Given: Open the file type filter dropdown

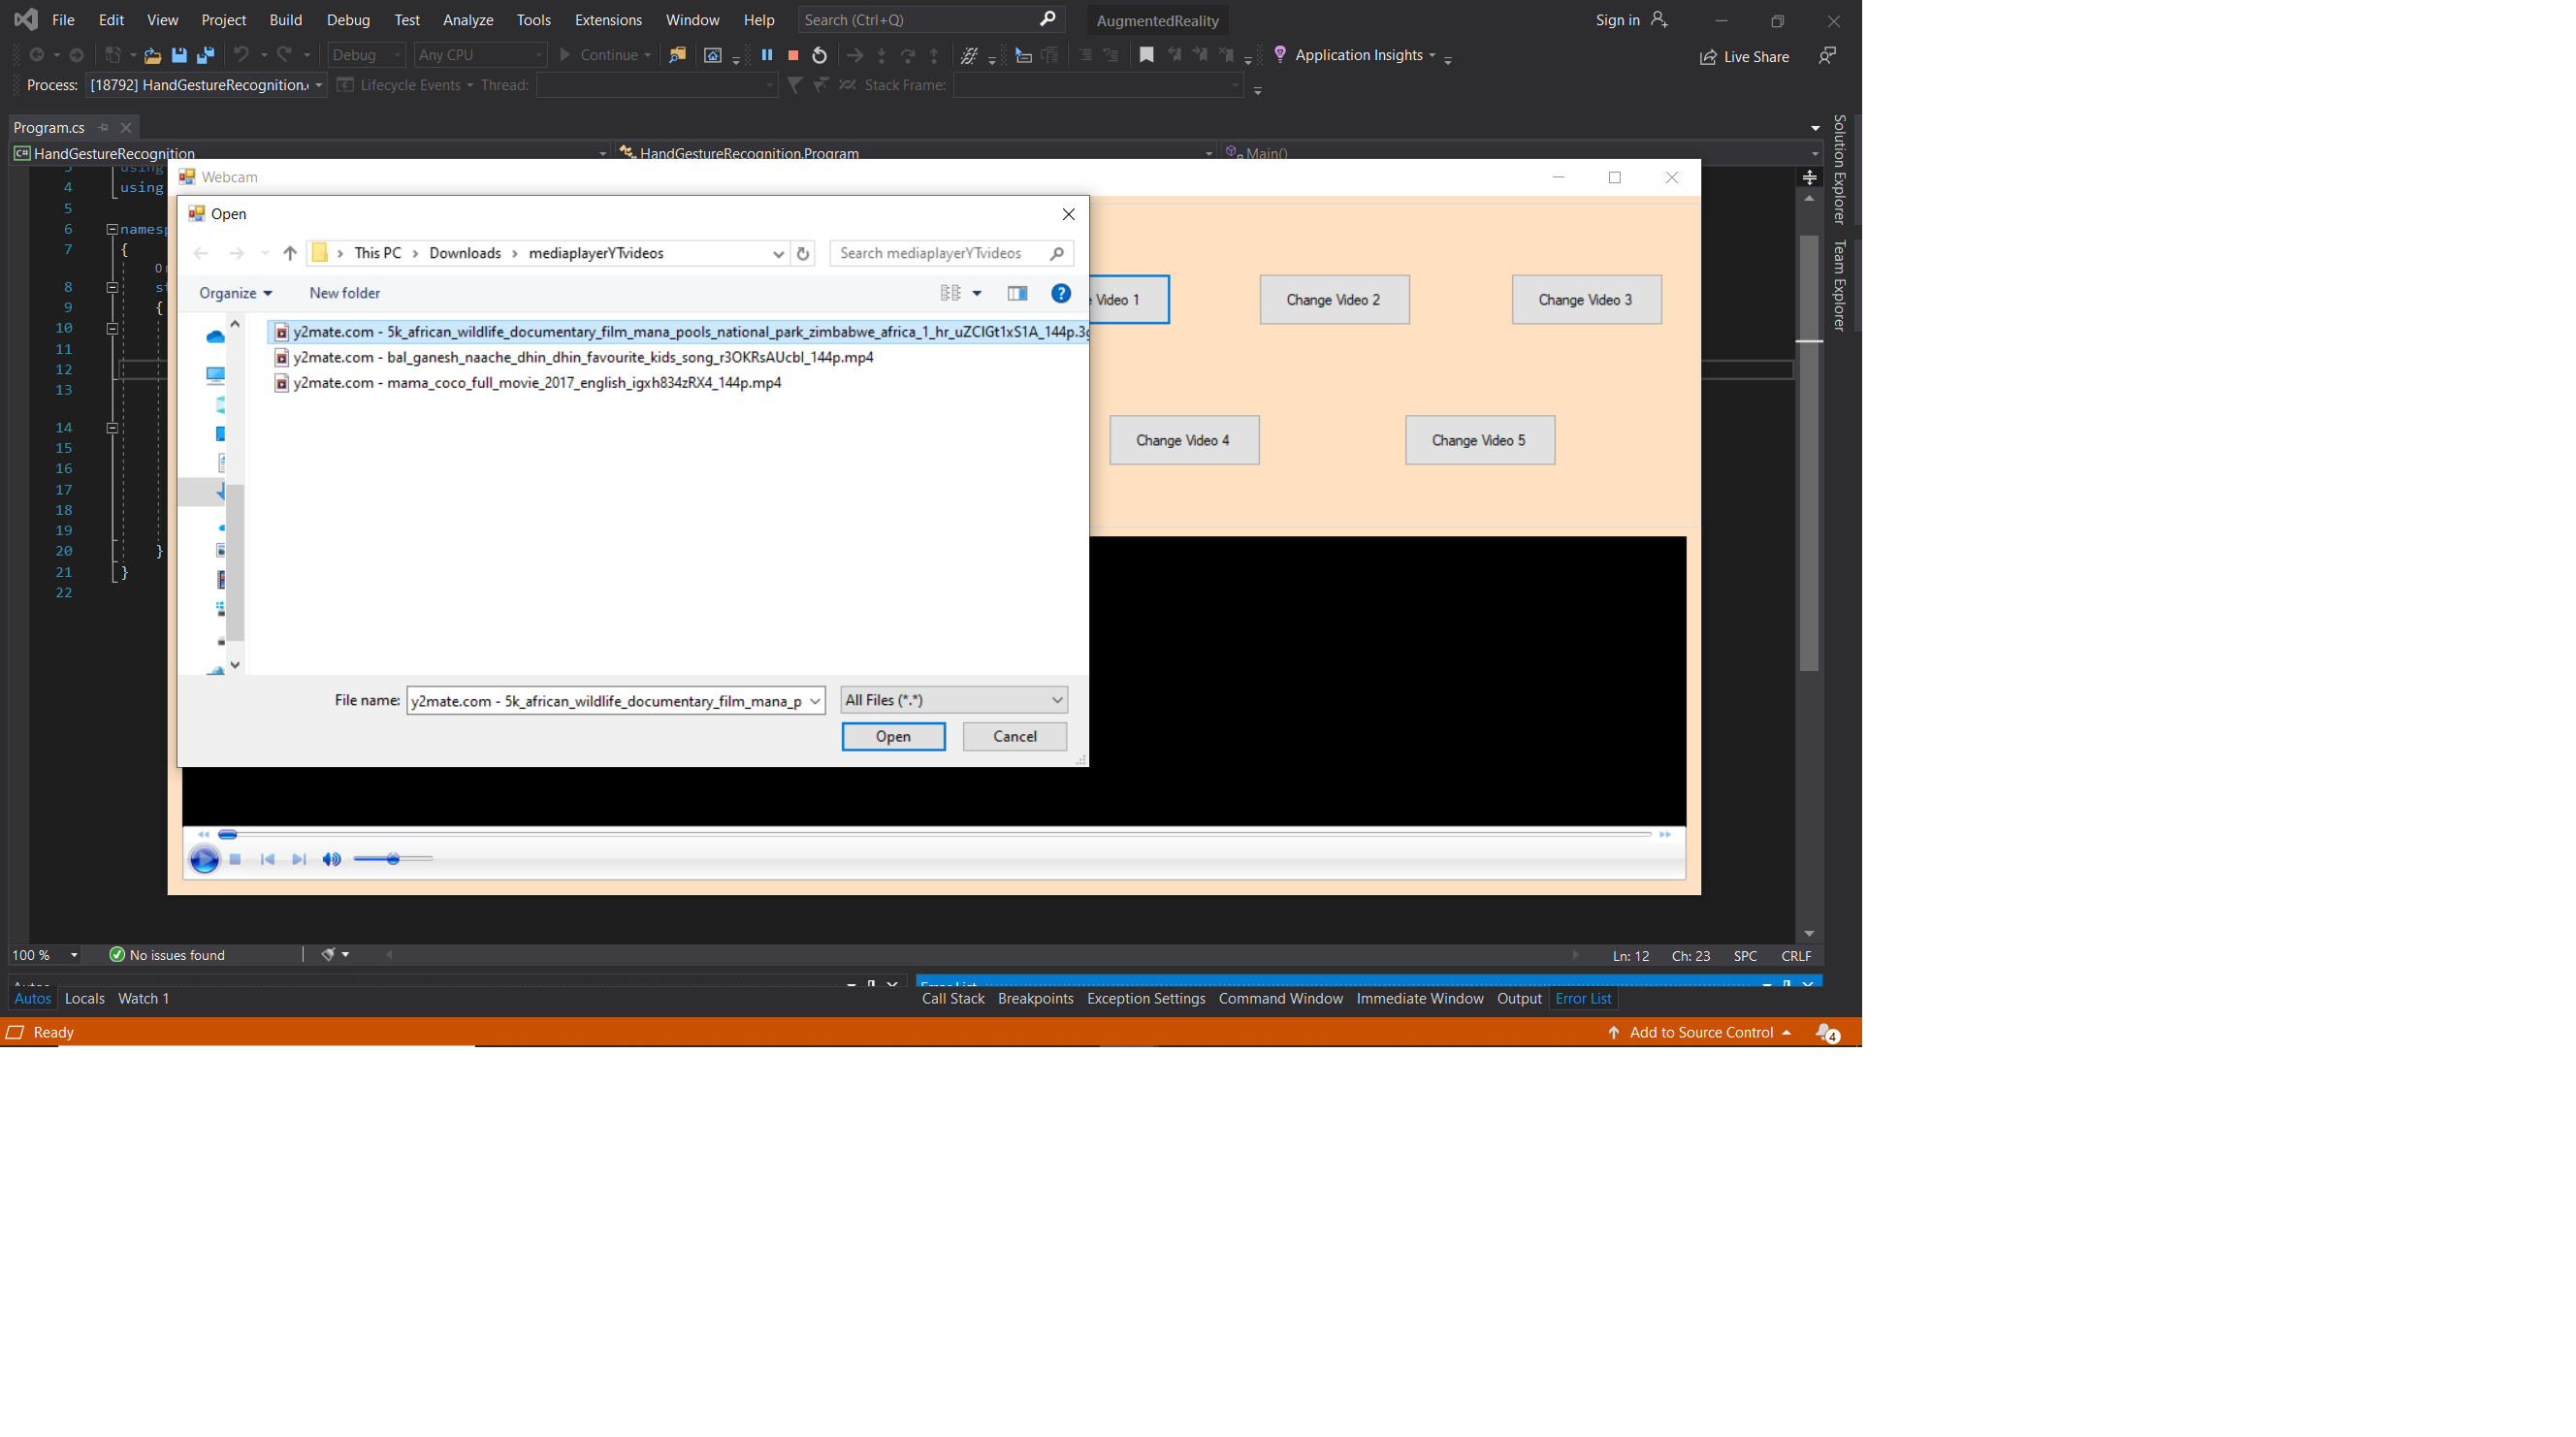Looking at the screenshot, I should click(x=954, y=700).
